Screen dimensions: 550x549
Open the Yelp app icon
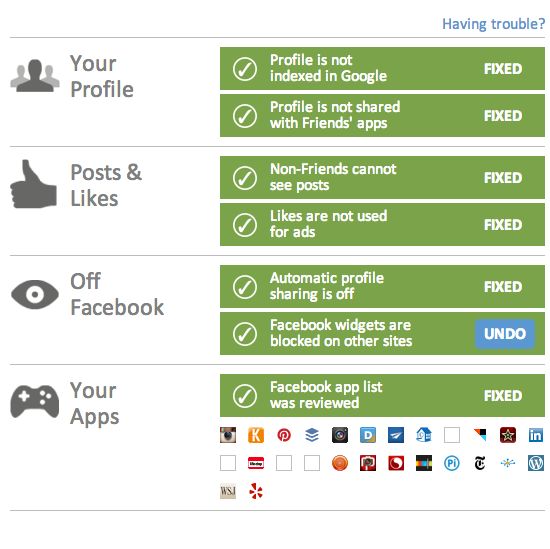pyautogui.click(x=256, y=491)
